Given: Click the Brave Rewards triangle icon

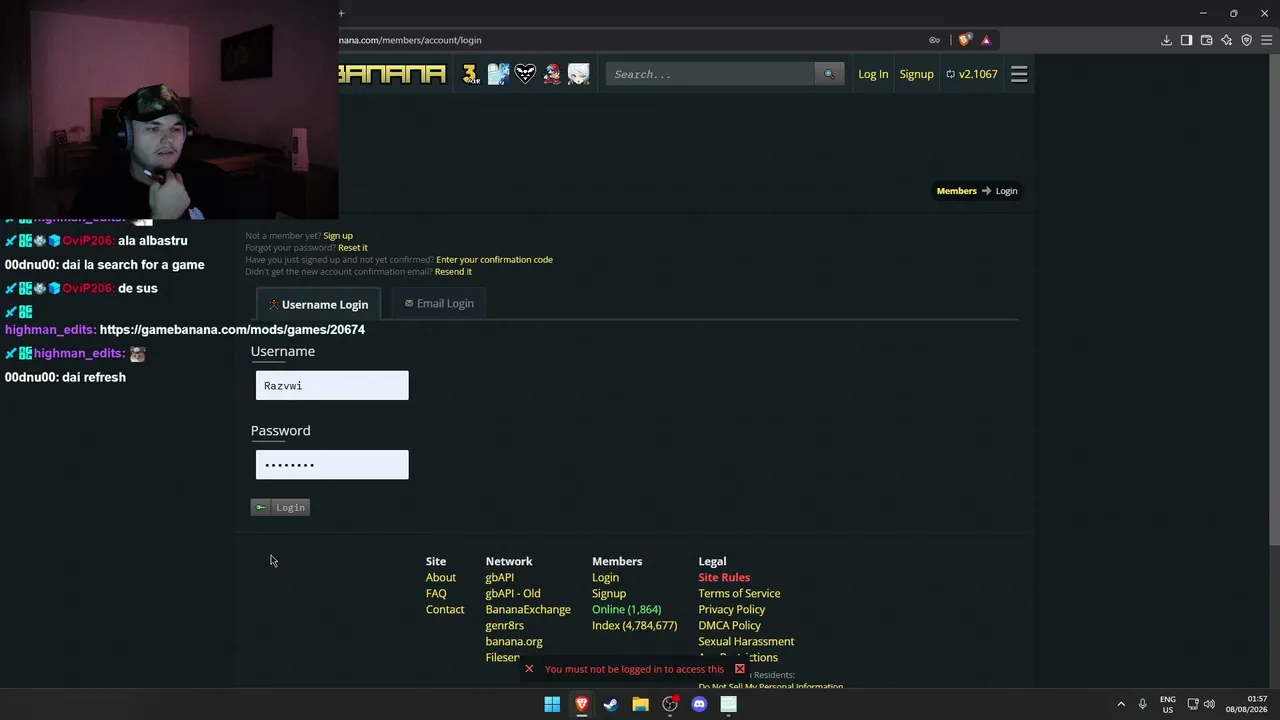Looking at the screenshot, I should tap(986, 40).
